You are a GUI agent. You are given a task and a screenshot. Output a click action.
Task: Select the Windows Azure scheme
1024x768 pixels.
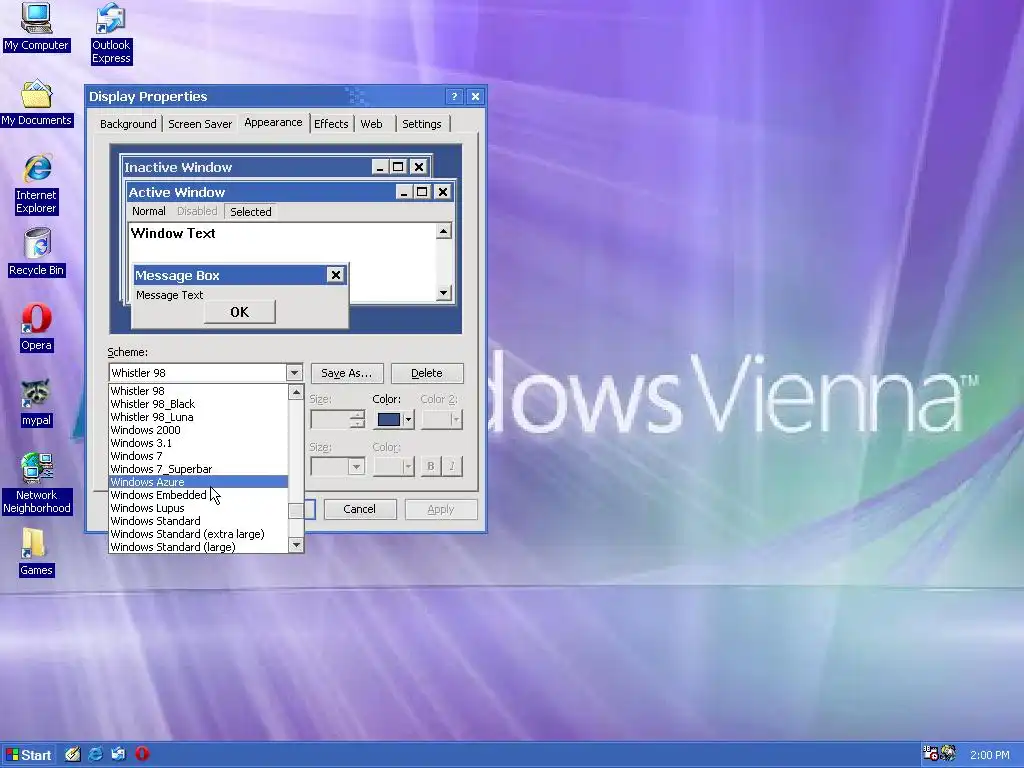click(198, 482)
